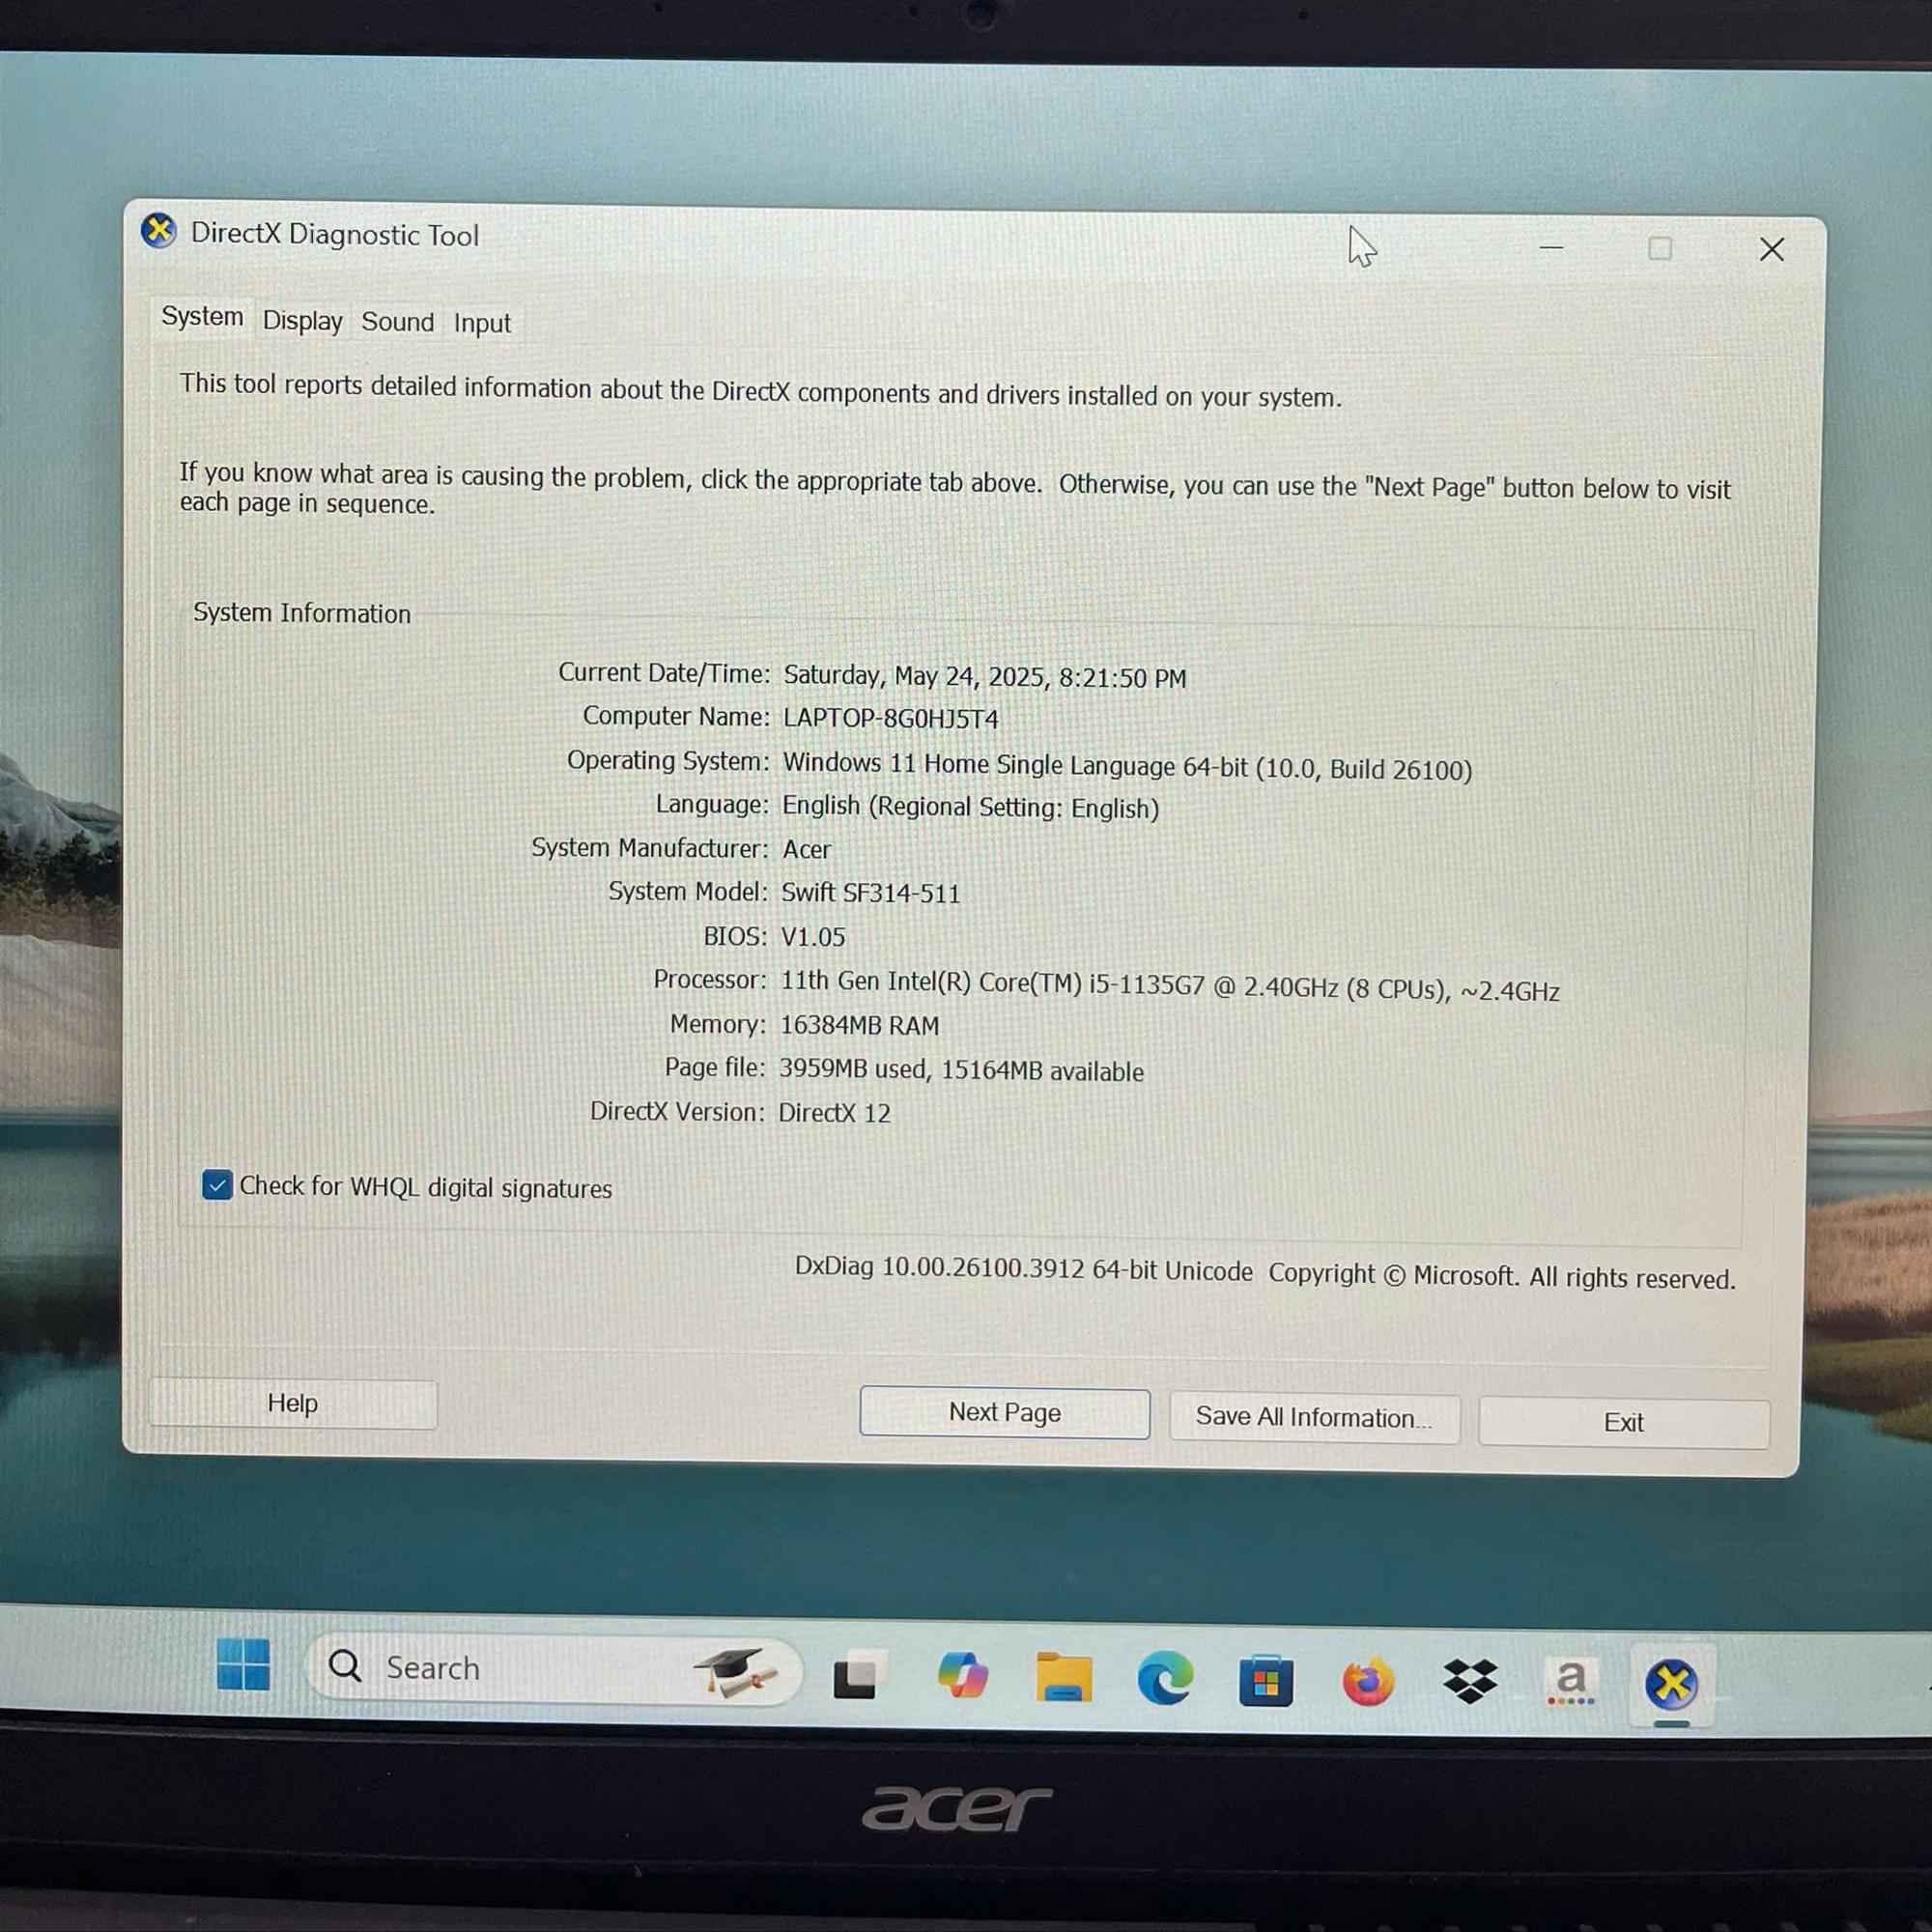Click the computer name LAPTOP-8G0HJ5T4
This screenshot has width=1932, height=1932.
pos(891,719)
